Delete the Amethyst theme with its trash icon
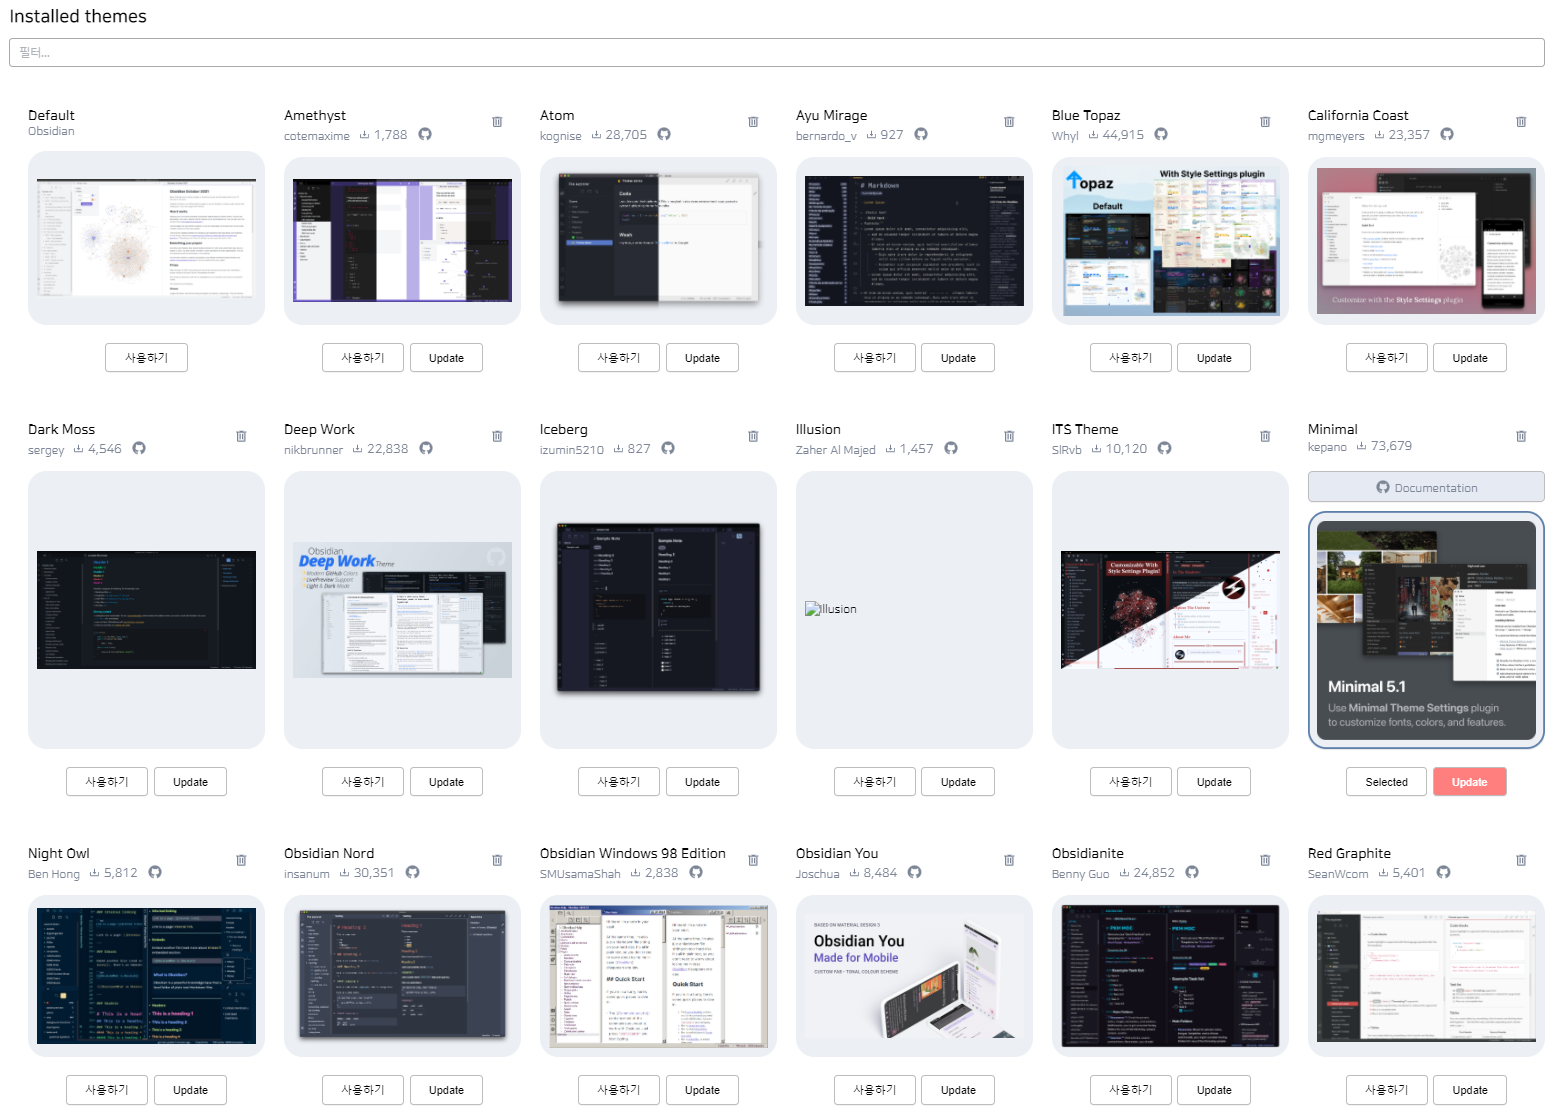This screenshot has width=1561, height=1118. [x=497, y=122]
